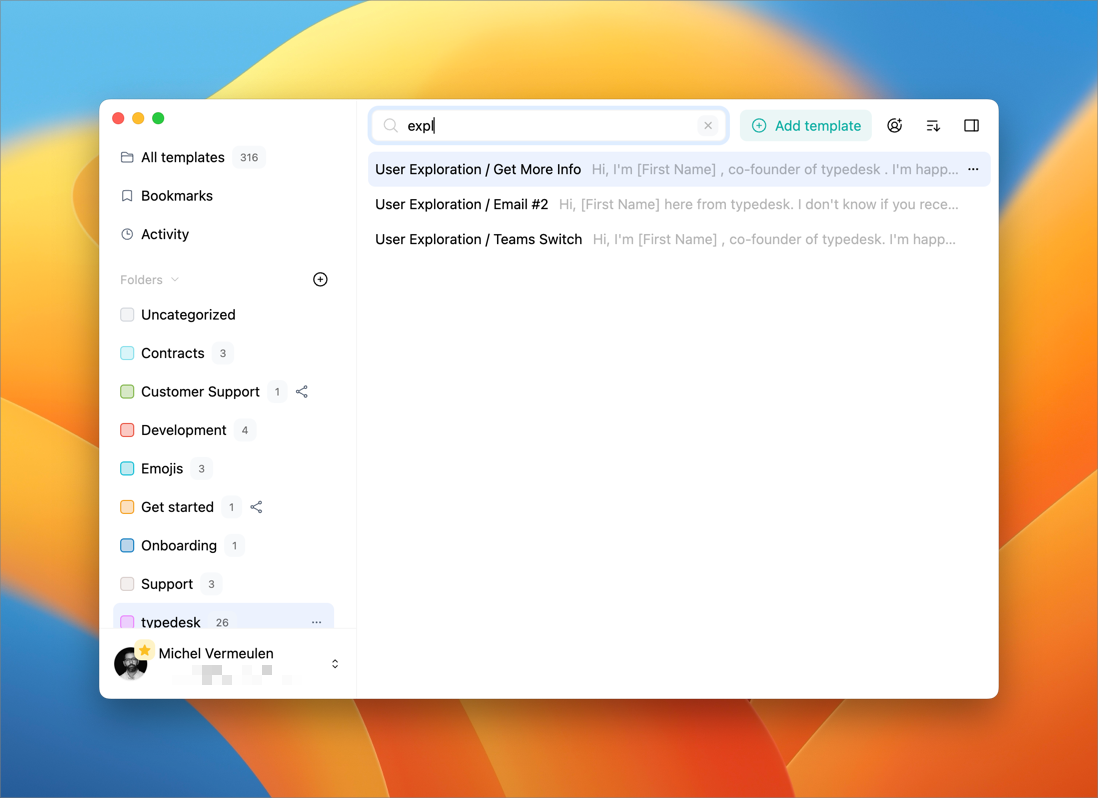Select the Development folder's red color swatch

coord(127,430)
